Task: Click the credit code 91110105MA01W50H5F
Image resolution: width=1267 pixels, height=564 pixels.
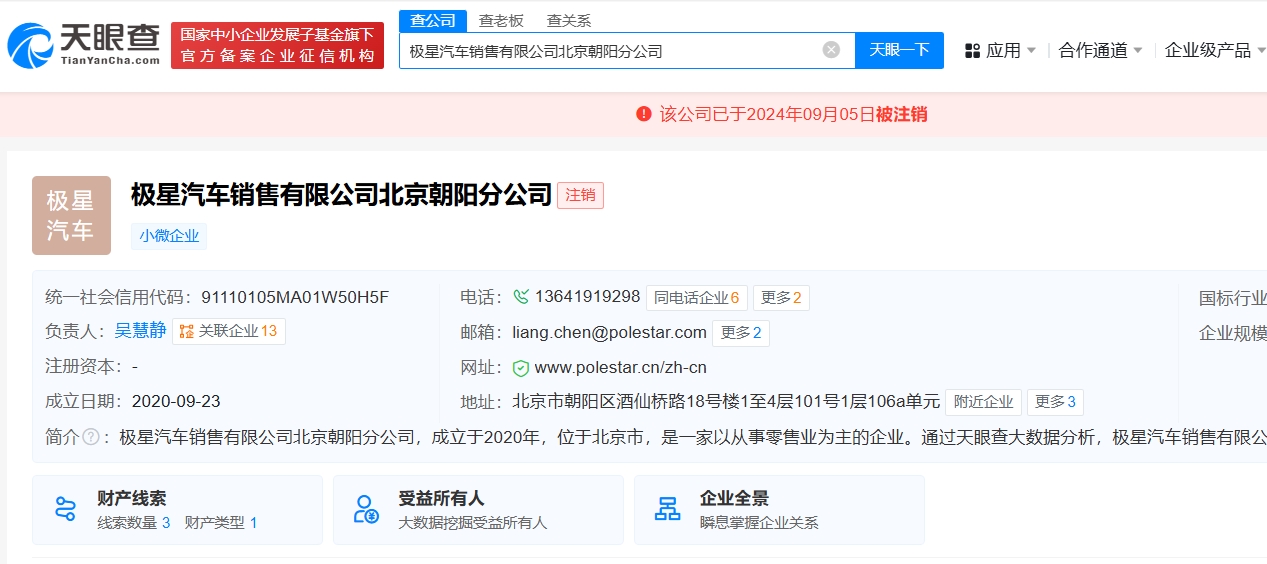Action: tap(295, 297)
